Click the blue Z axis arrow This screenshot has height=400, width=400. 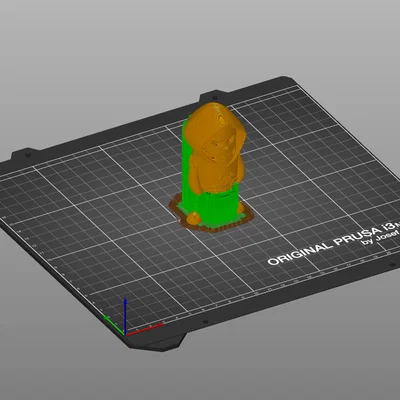125,316
